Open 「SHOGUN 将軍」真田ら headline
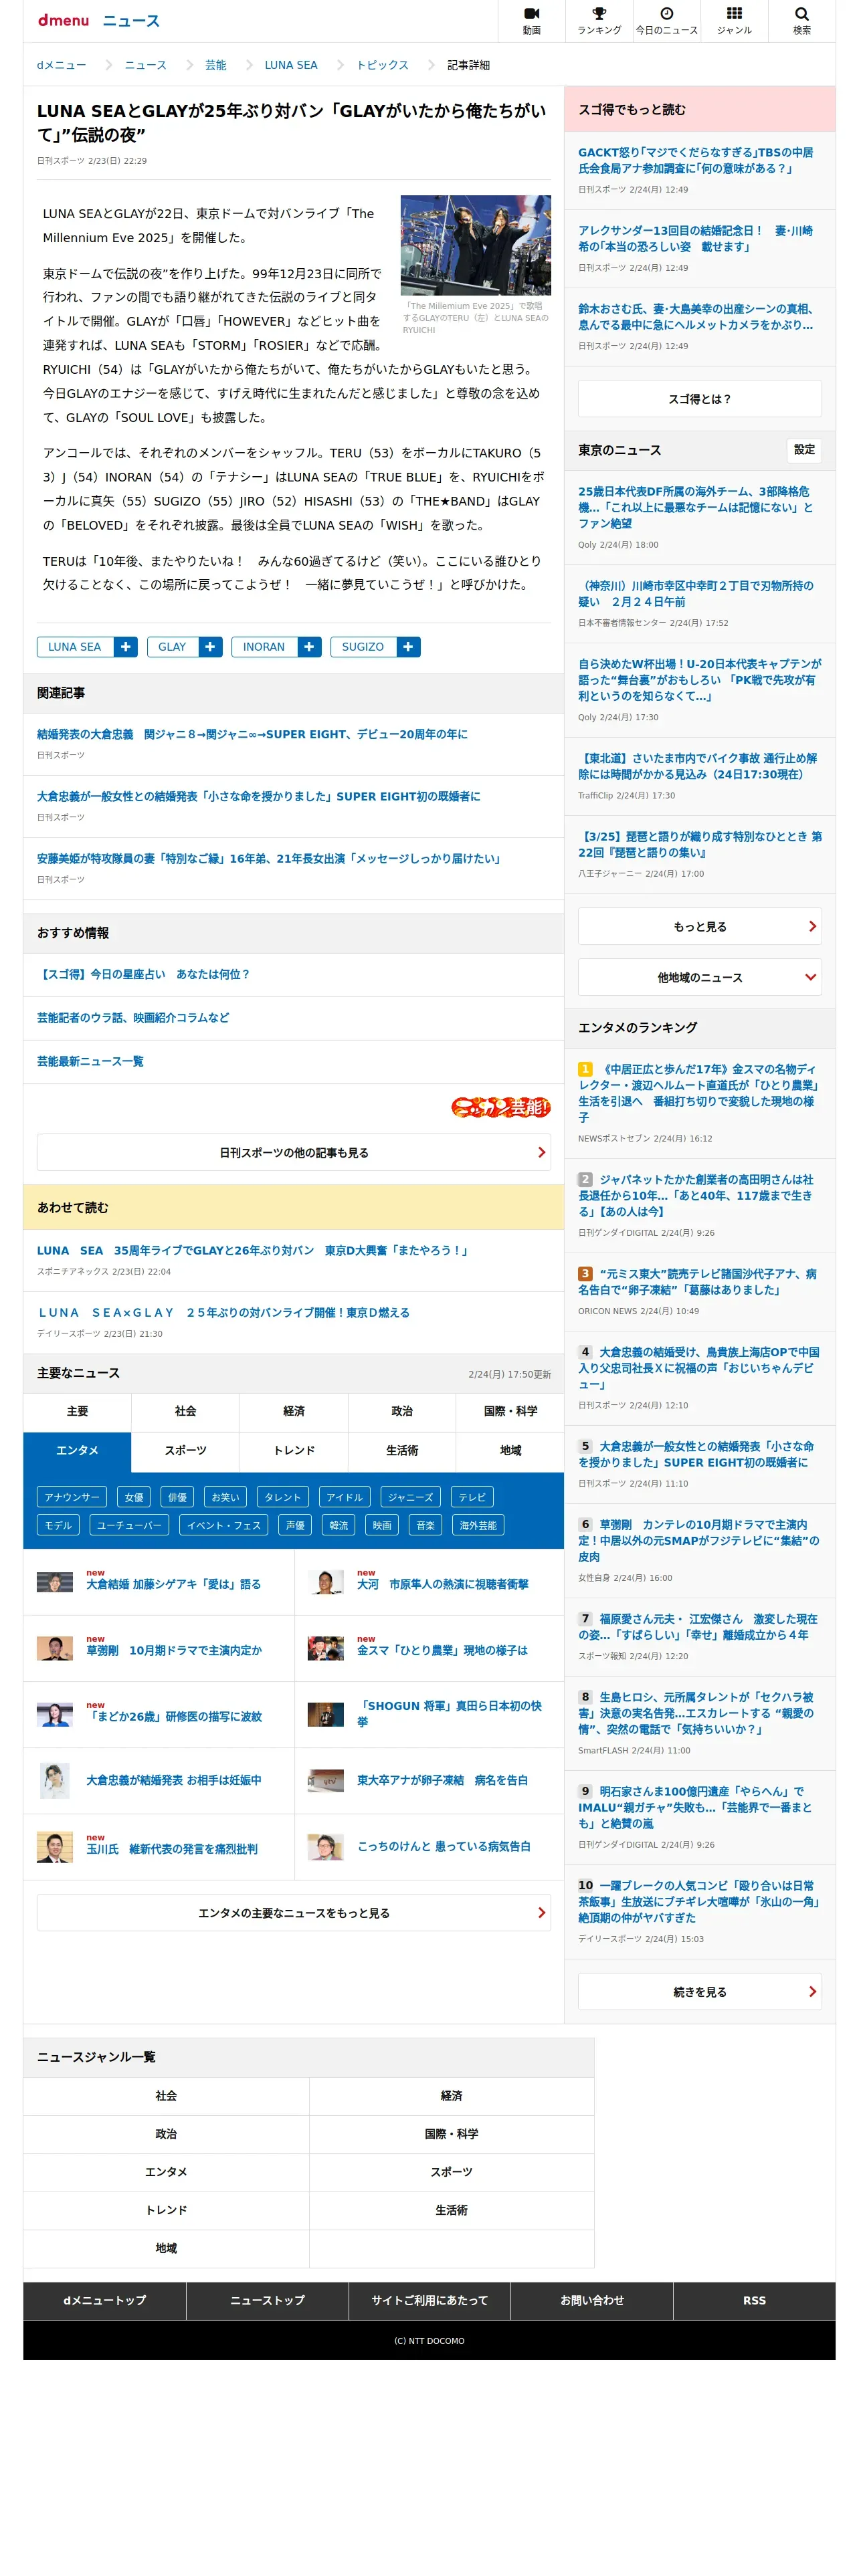The height and width of the screenshot is (2576, 859). point(450,1714)
